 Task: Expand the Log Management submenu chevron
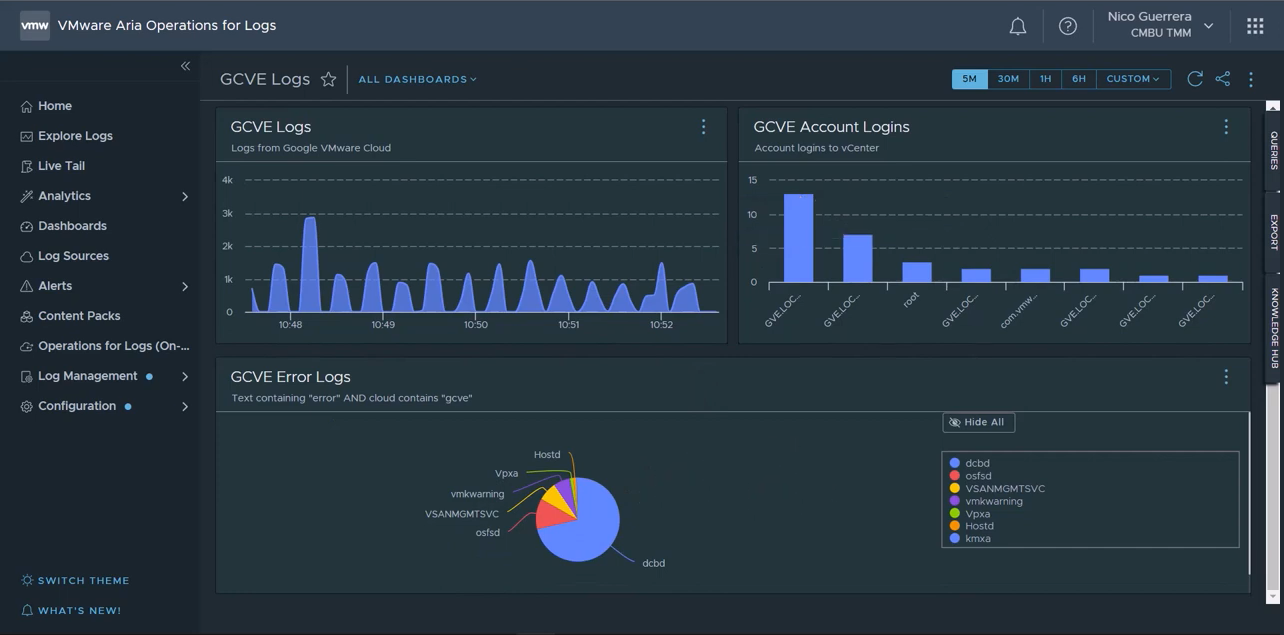pyautogui.click(x=185, y=377)
